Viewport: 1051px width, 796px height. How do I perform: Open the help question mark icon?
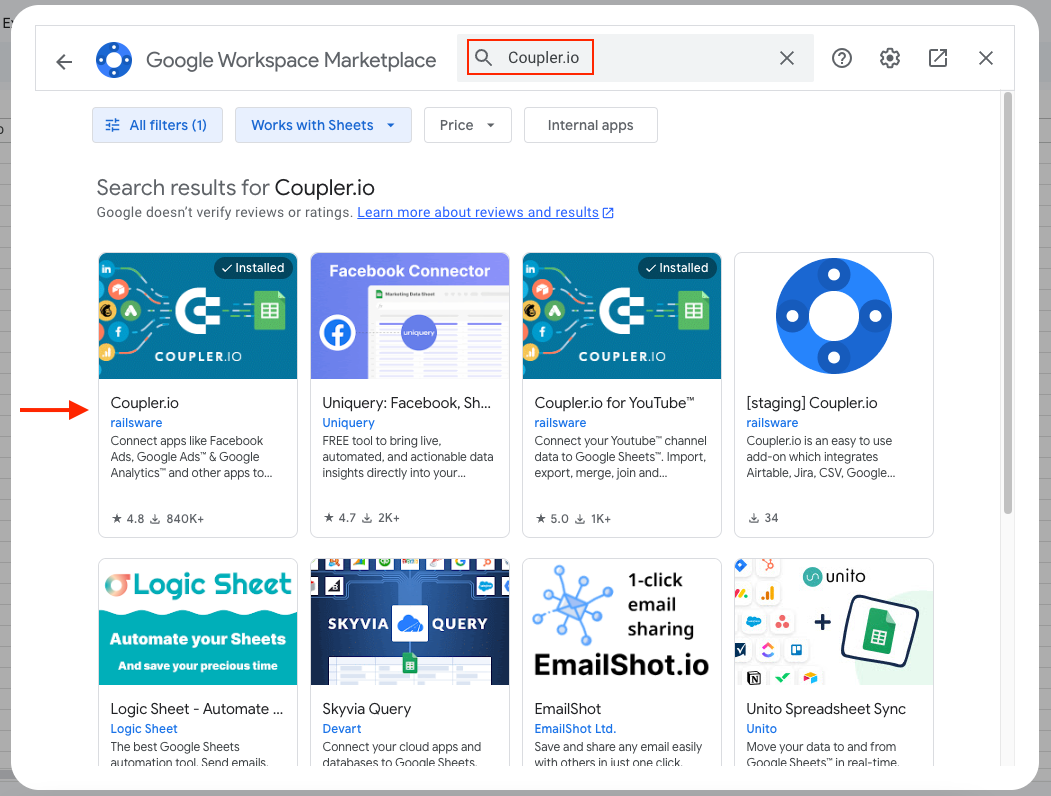(842, 58)
